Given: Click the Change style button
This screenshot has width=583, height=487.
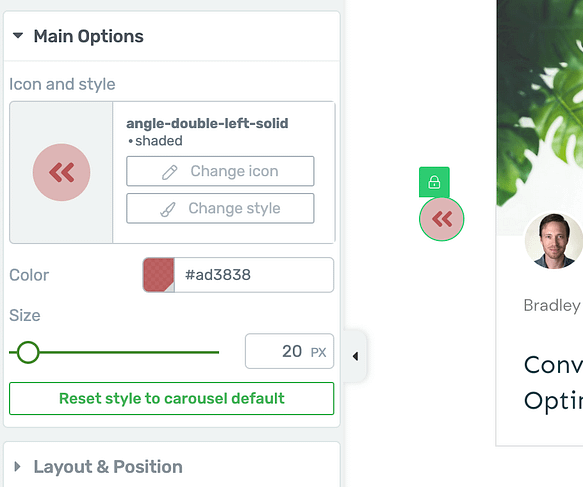Looking at the screenshot, I should (x=220, y=208).
